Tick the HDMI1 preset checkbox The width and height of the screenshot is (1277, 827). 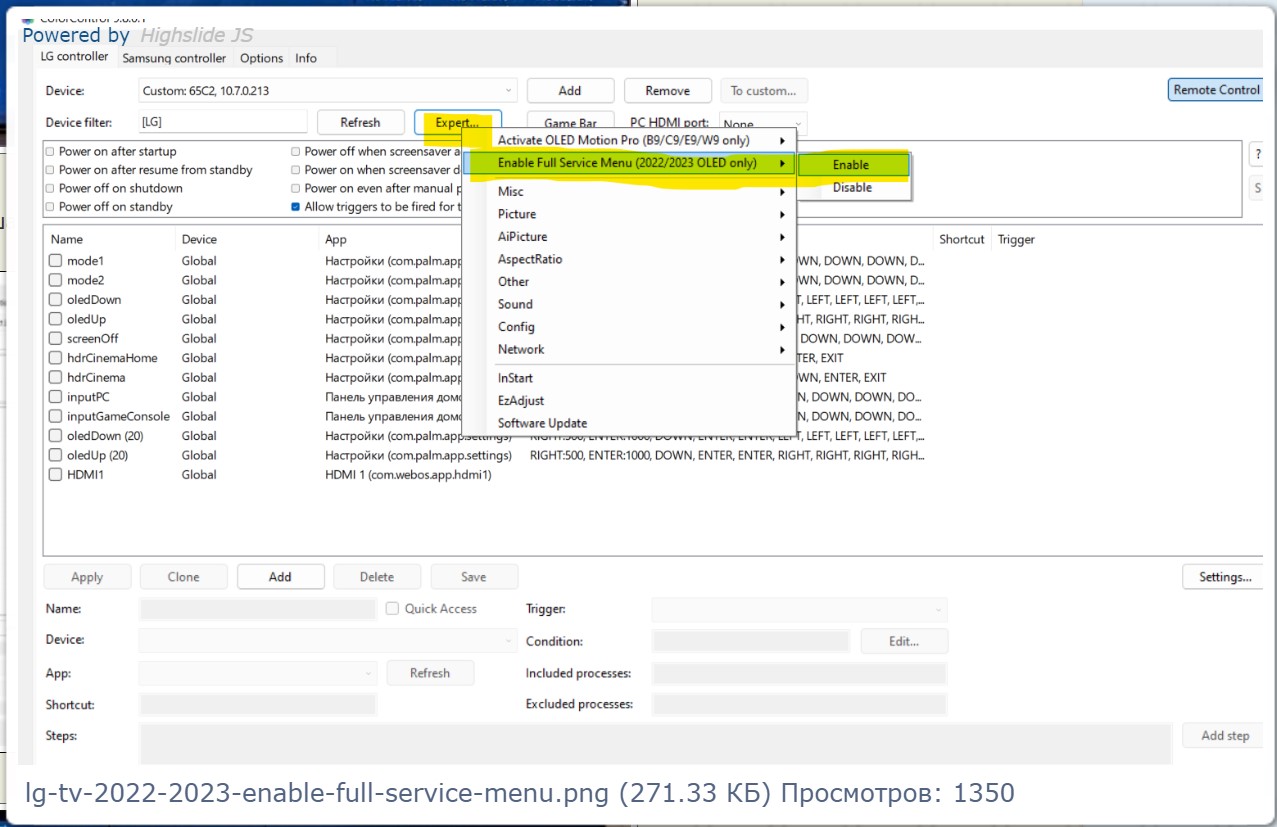[56, 475]
